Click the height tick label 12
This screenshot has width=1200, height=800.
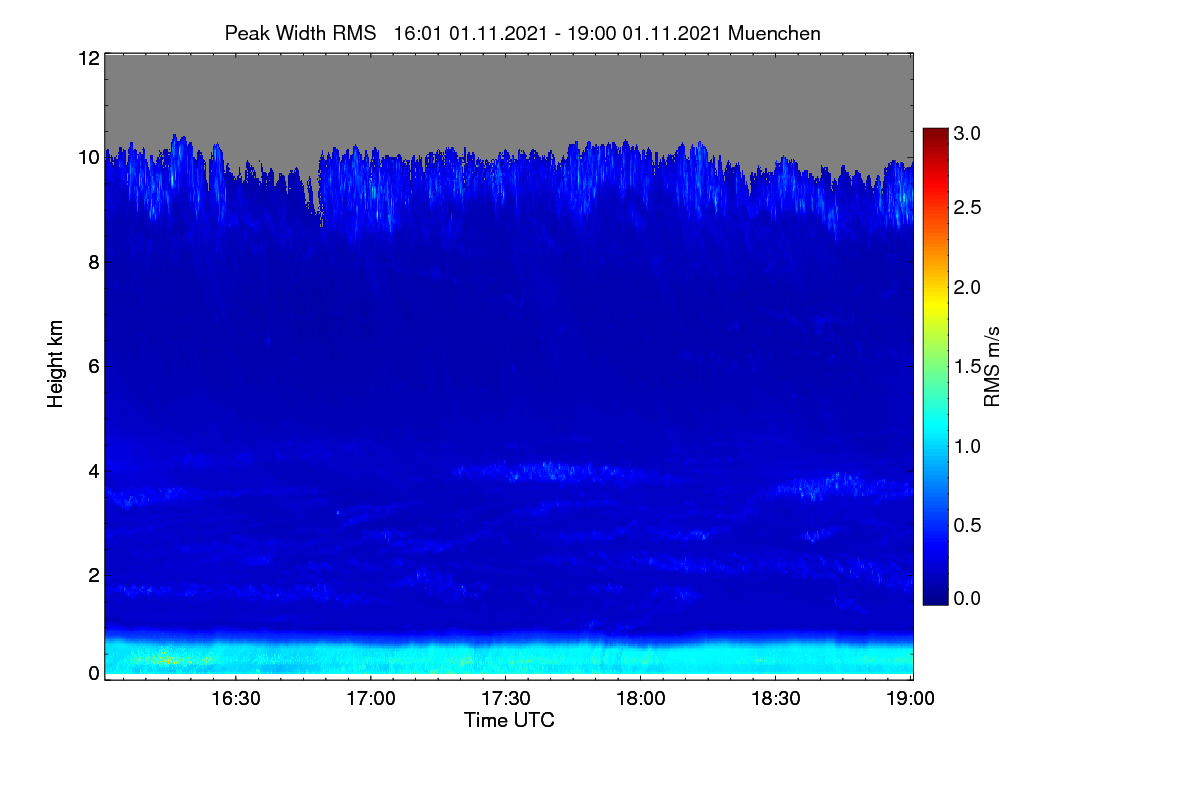pos(88,58)
